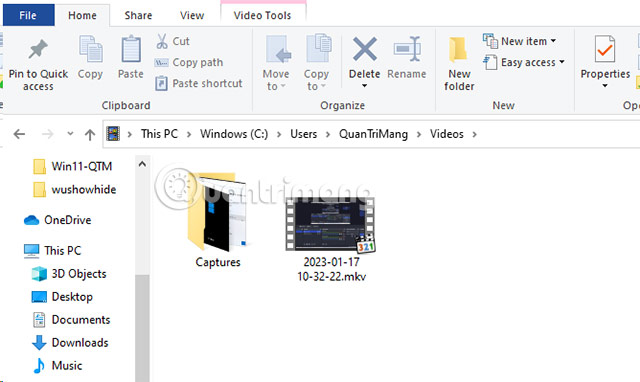Click the Rename icon in Organize
This screenshot has height=382, width=640.
[x=407, y=49]
